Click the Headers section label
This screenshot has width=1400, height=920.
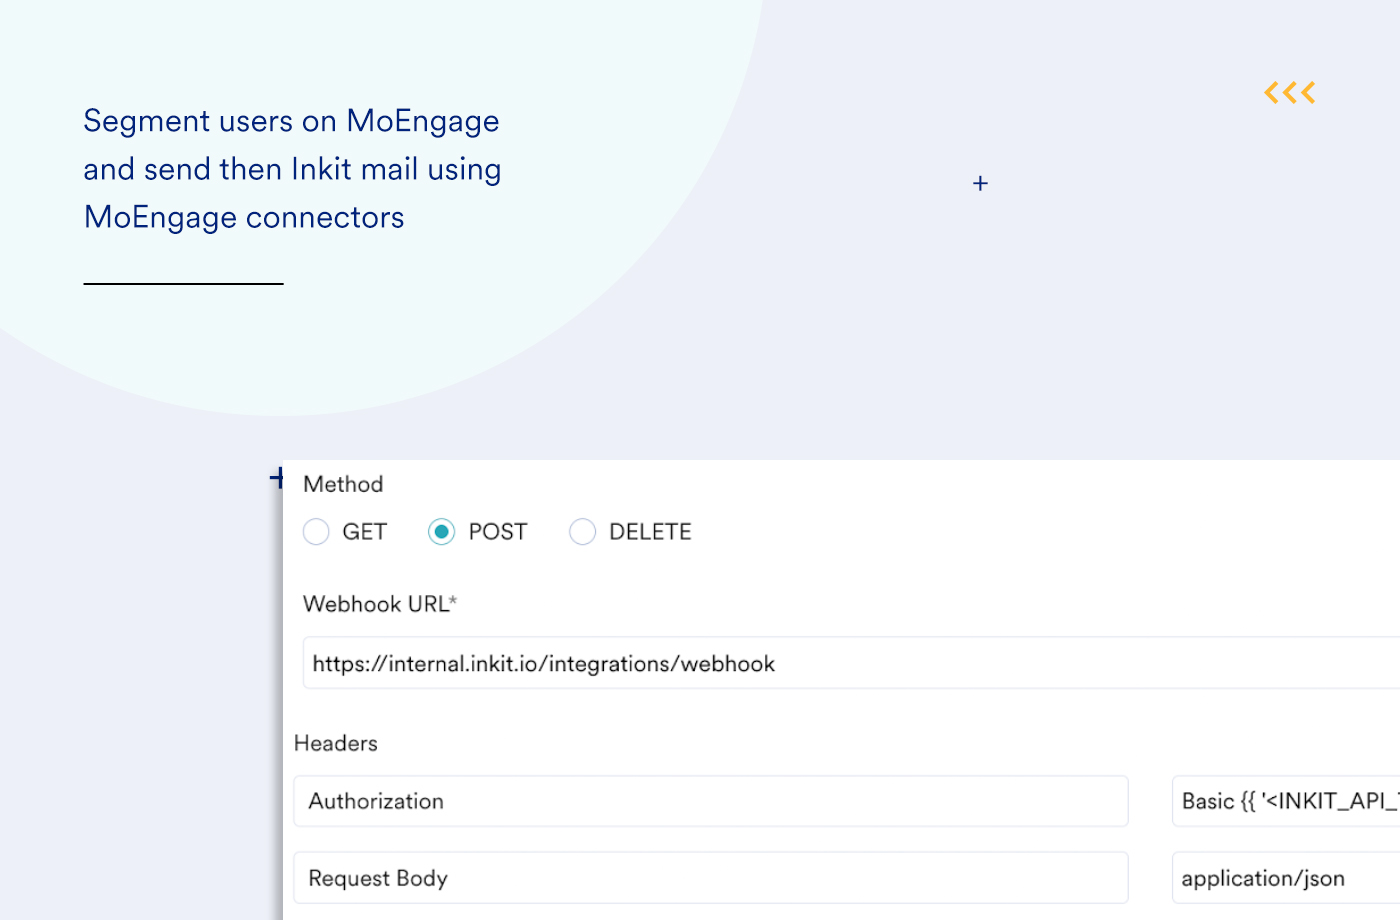[x=336, y=743]
